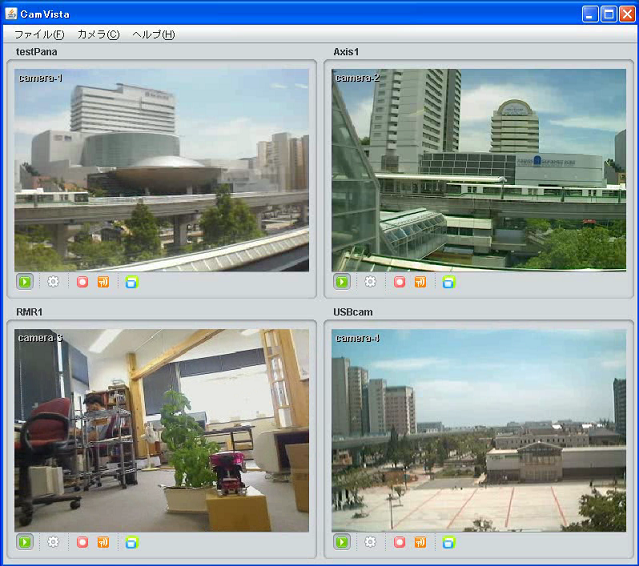Click the camera-3 RMR1 video feed
639x566 pixels.
point(162,430)
